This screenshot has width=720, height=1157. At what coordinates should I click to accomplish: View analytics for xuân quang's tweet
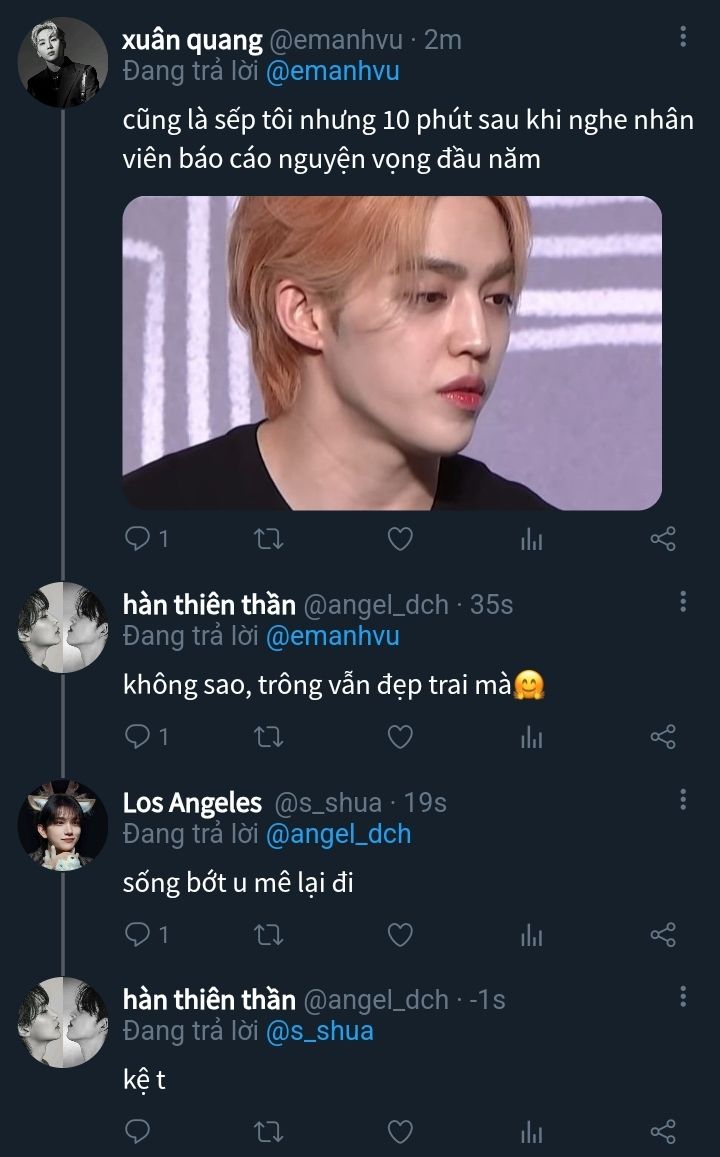coord(531,540)
